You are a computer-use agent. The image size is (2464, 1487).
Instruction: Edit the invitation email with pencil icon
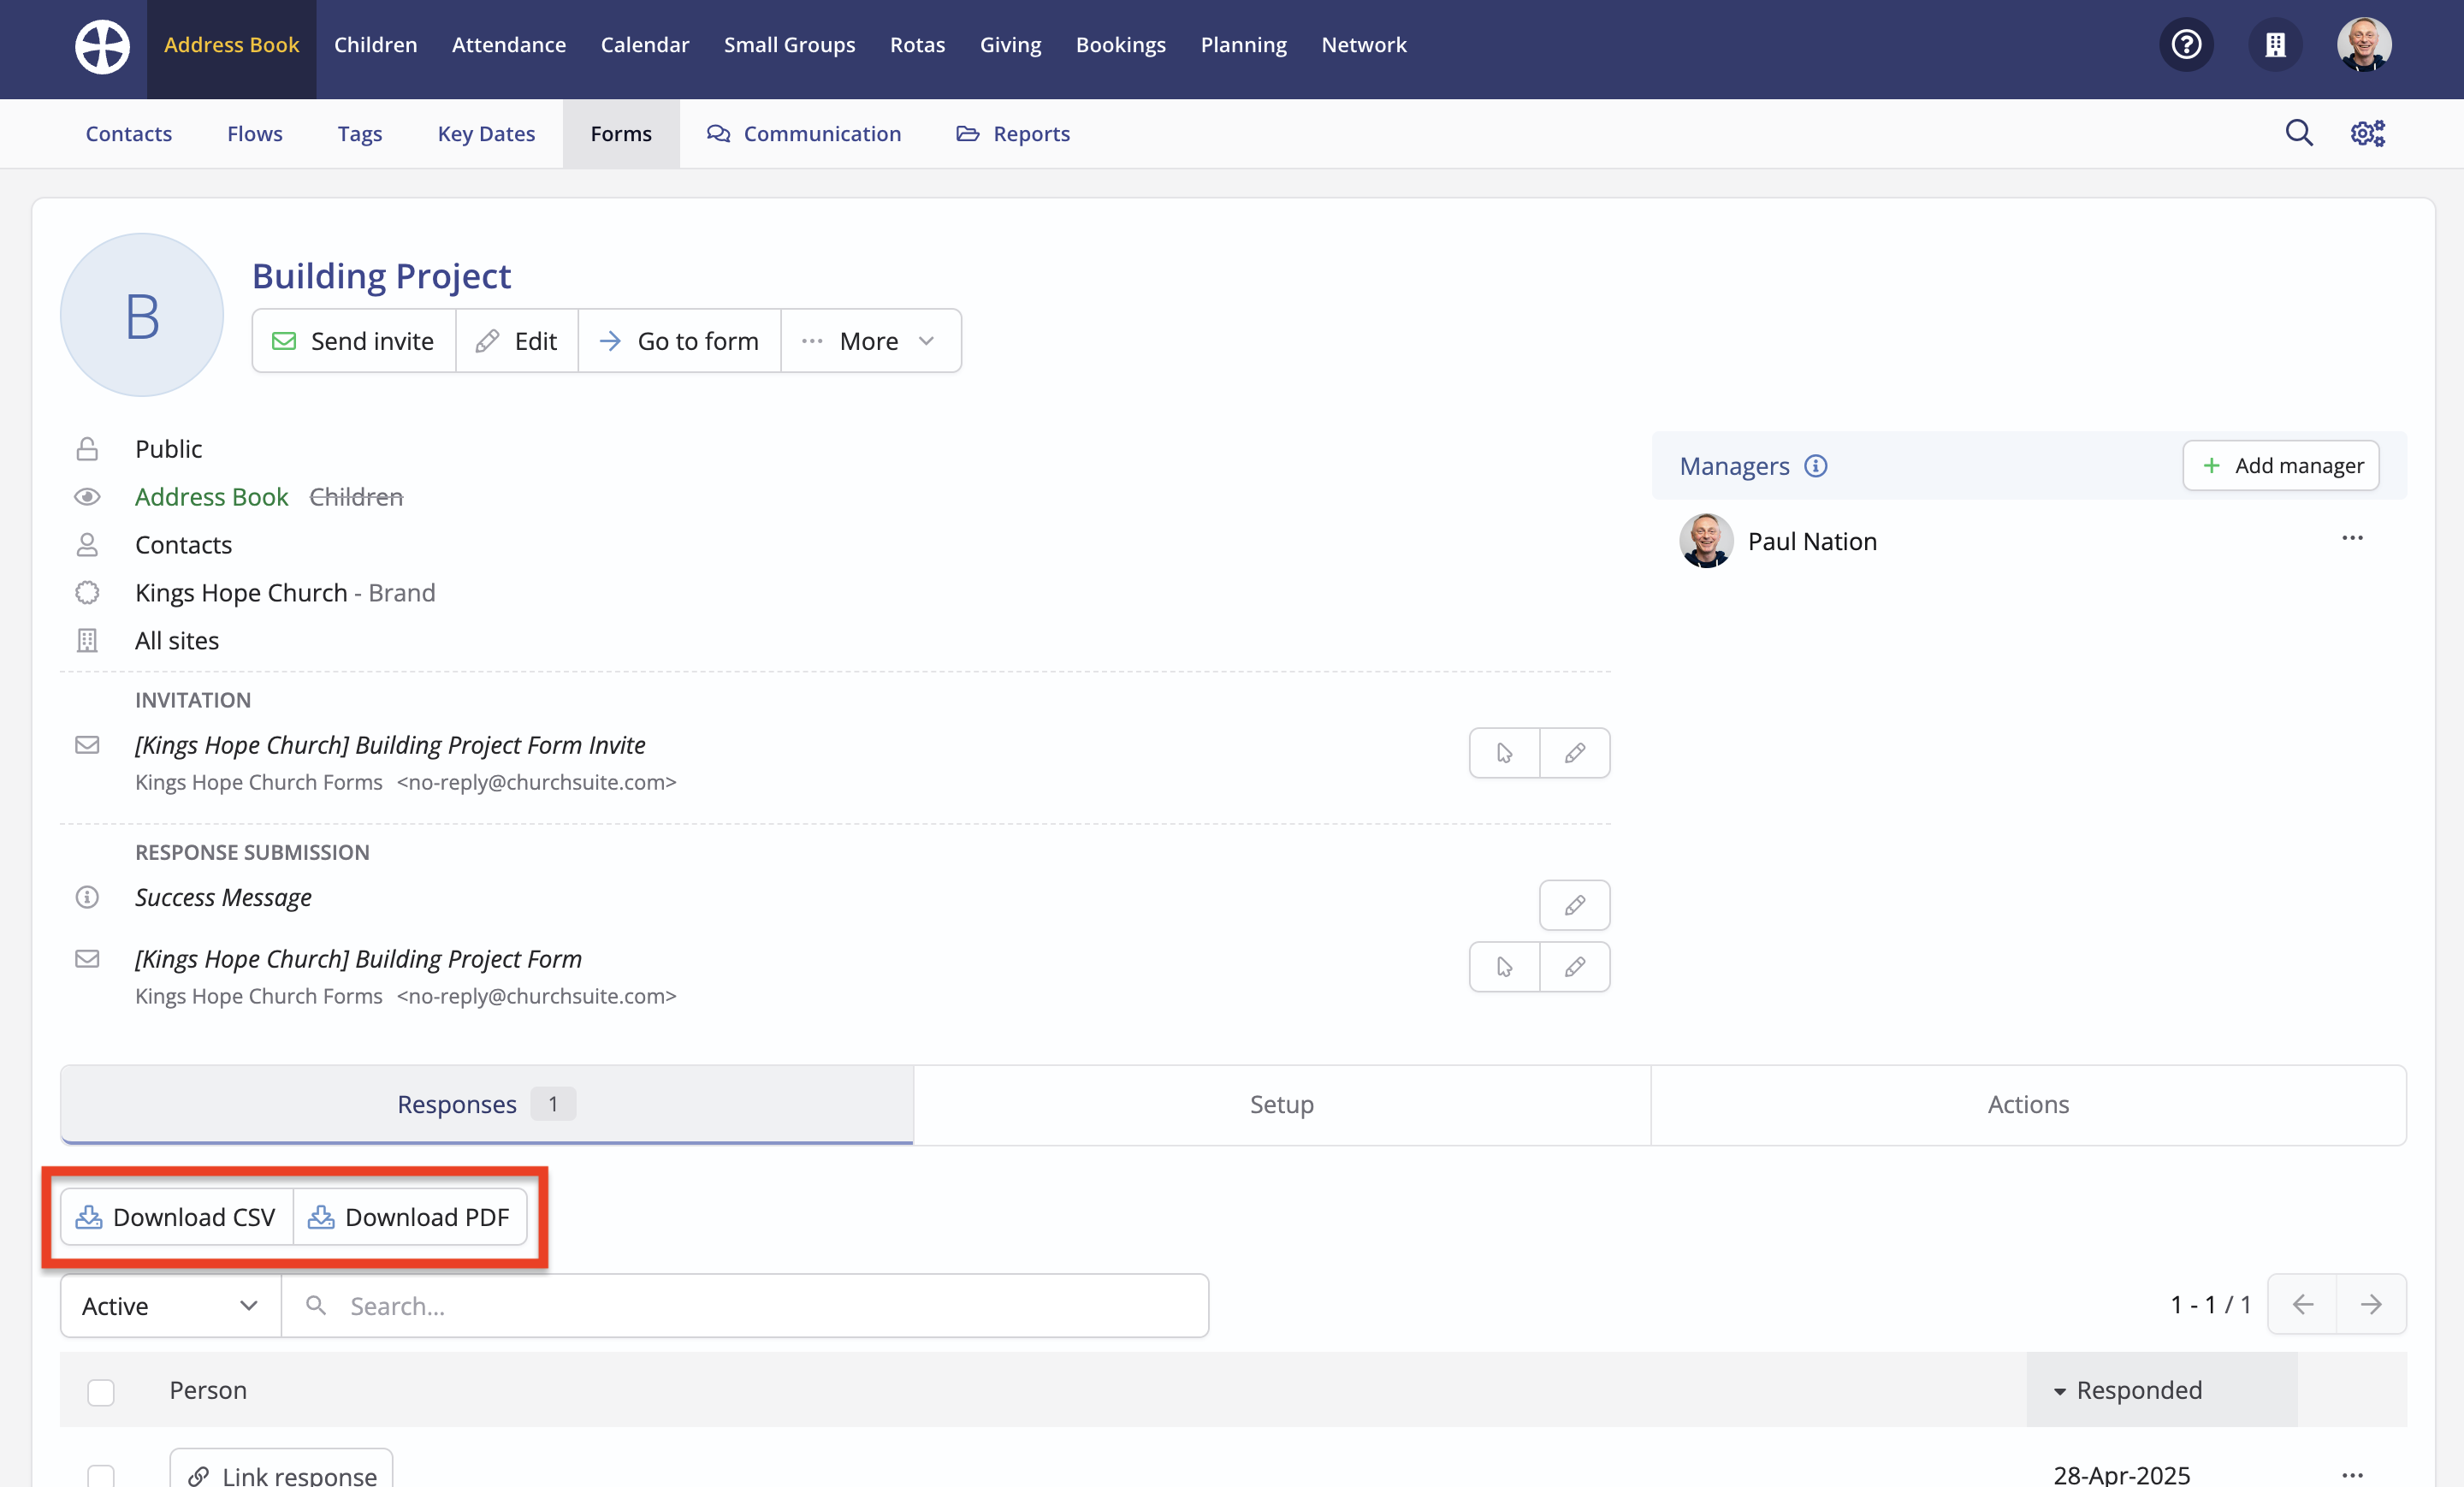(x=1574, y=753)
